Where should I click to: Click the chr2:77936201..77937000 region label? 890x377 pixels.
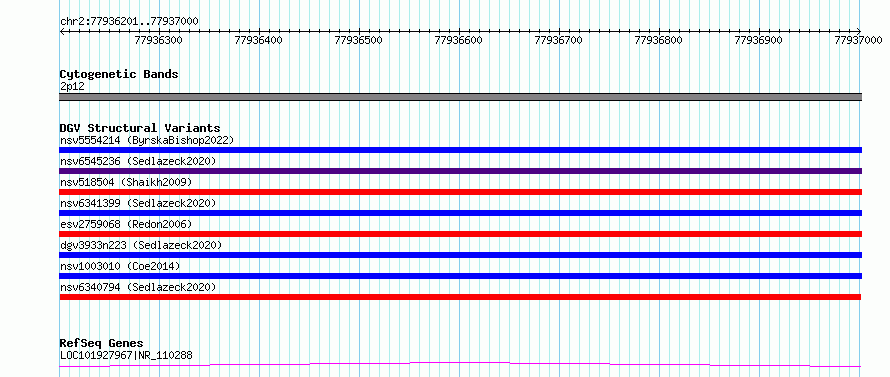tap(129, 21)
